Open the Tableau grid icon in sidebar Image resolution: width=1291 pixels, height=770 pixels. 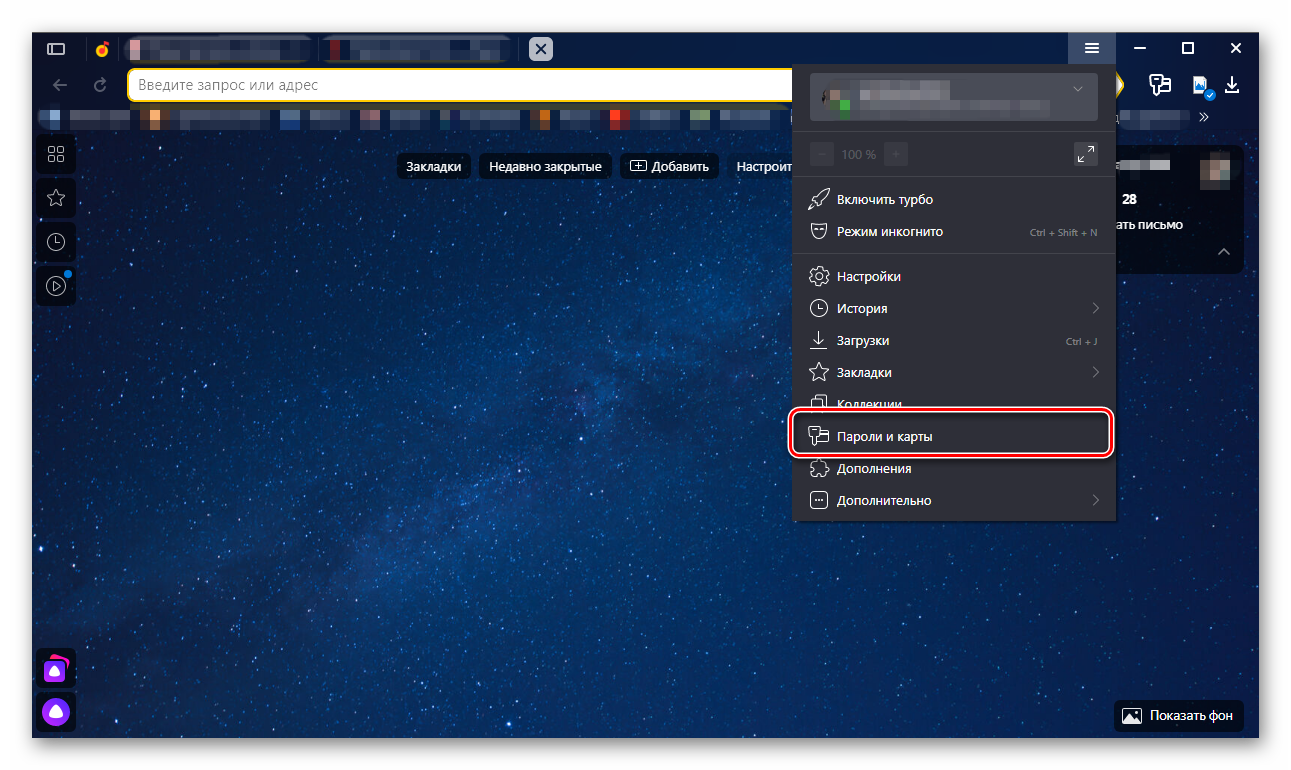click(x=56, y=154)
